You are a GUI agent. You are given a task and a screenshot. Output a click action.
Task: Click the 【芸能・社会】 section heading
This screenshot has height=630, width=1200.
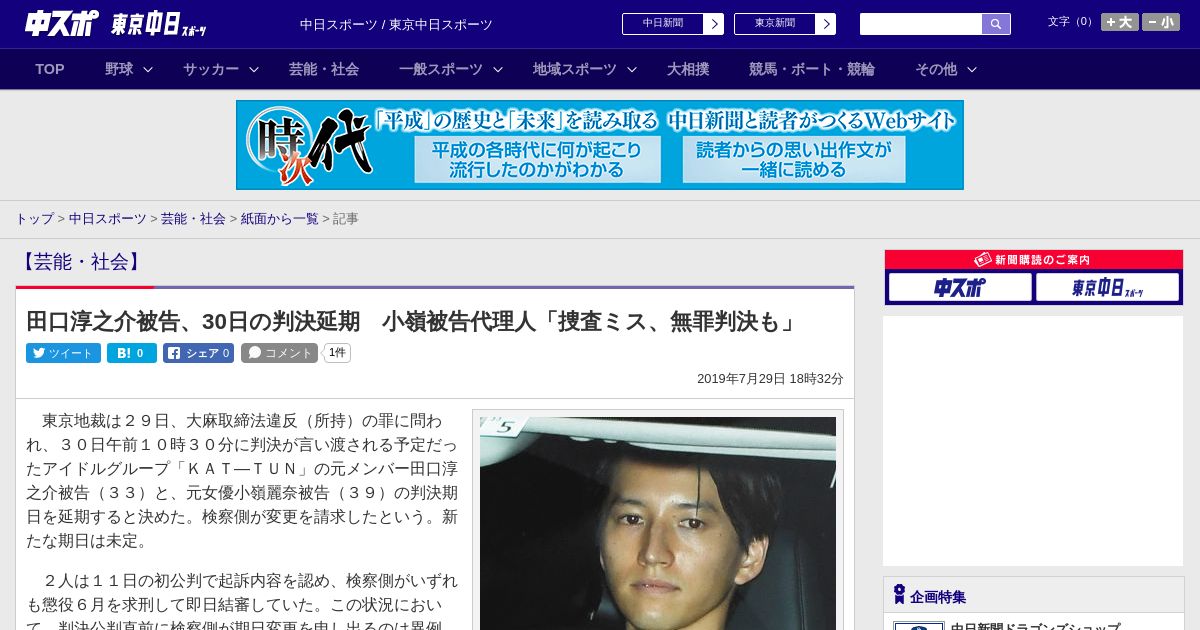click(81, 262)
